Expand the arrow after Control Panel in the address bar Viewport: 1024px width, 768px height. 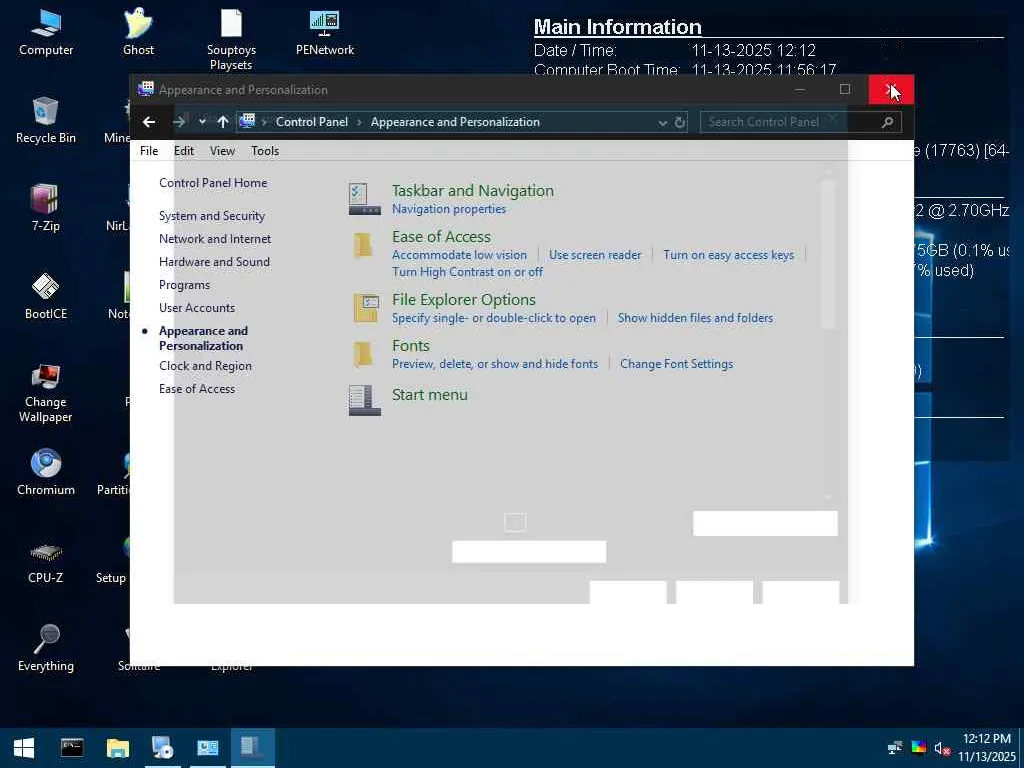pos(359,122)
